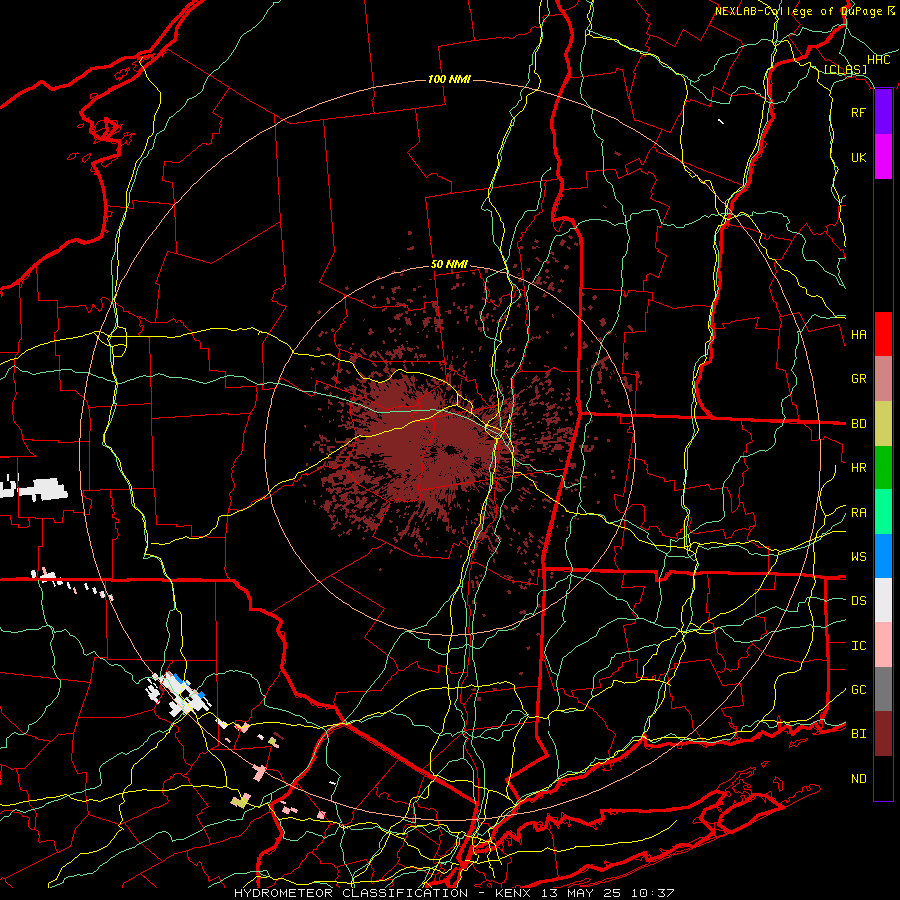Click the dark radar center hole in the echoes
Image resolution: width=900 pixels, height=900 pixels.
click(x=449, y=450)
